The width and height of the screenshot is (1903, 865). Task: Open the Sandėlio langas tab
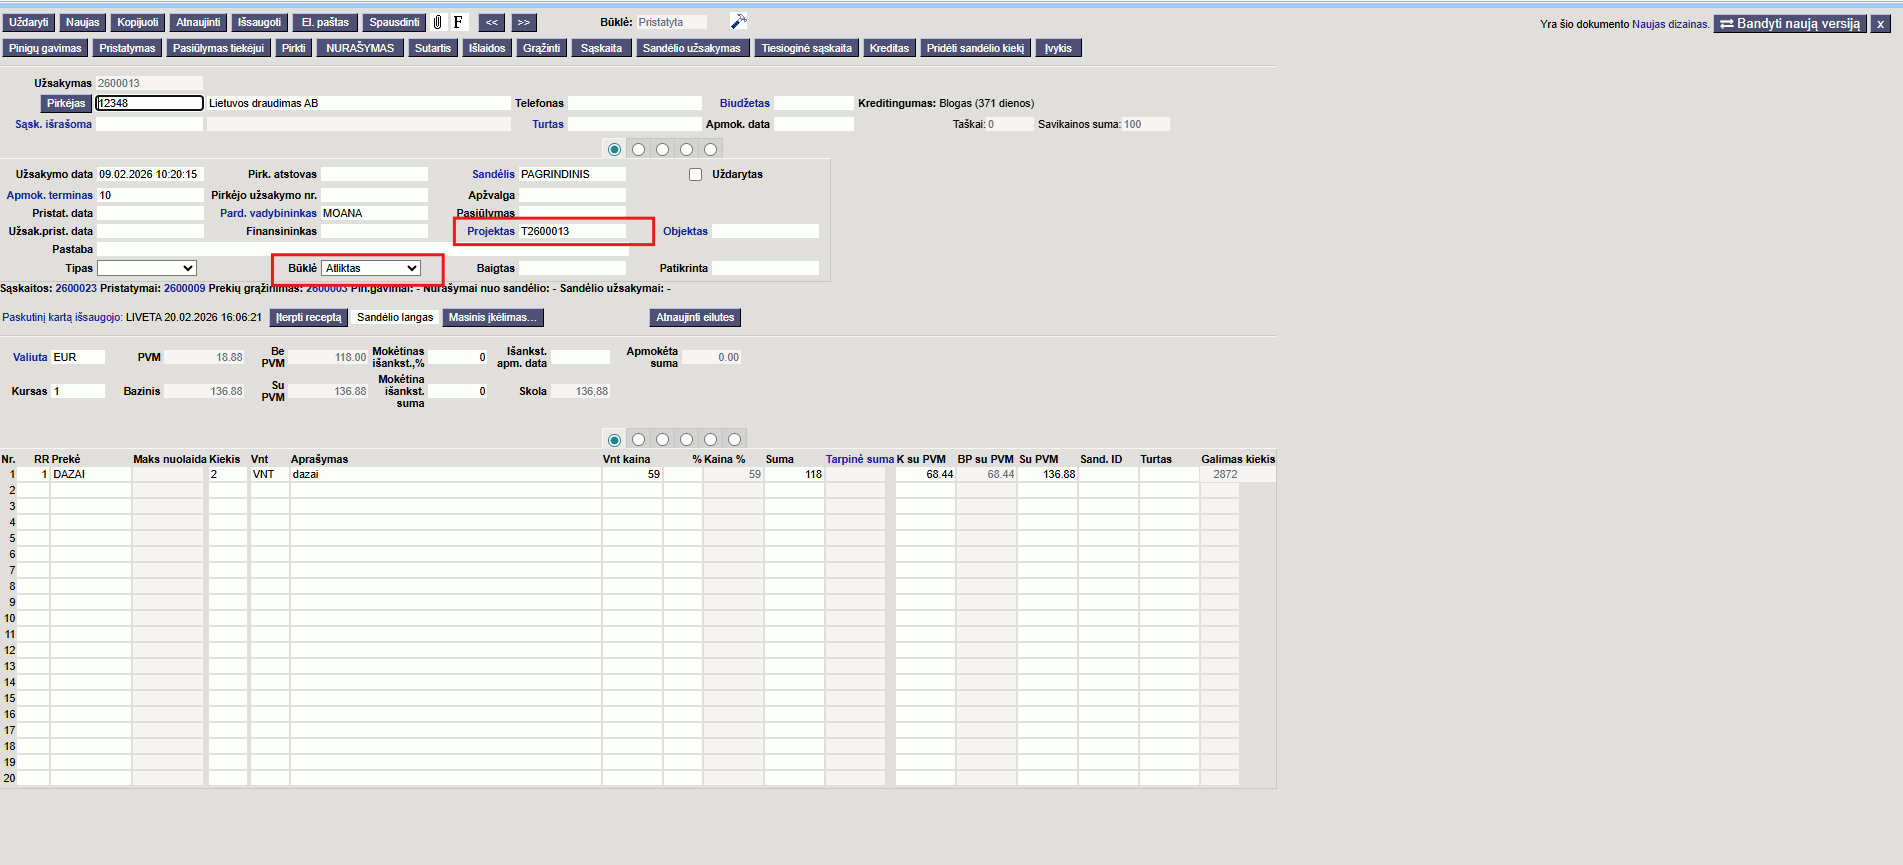tap(395, 317)
